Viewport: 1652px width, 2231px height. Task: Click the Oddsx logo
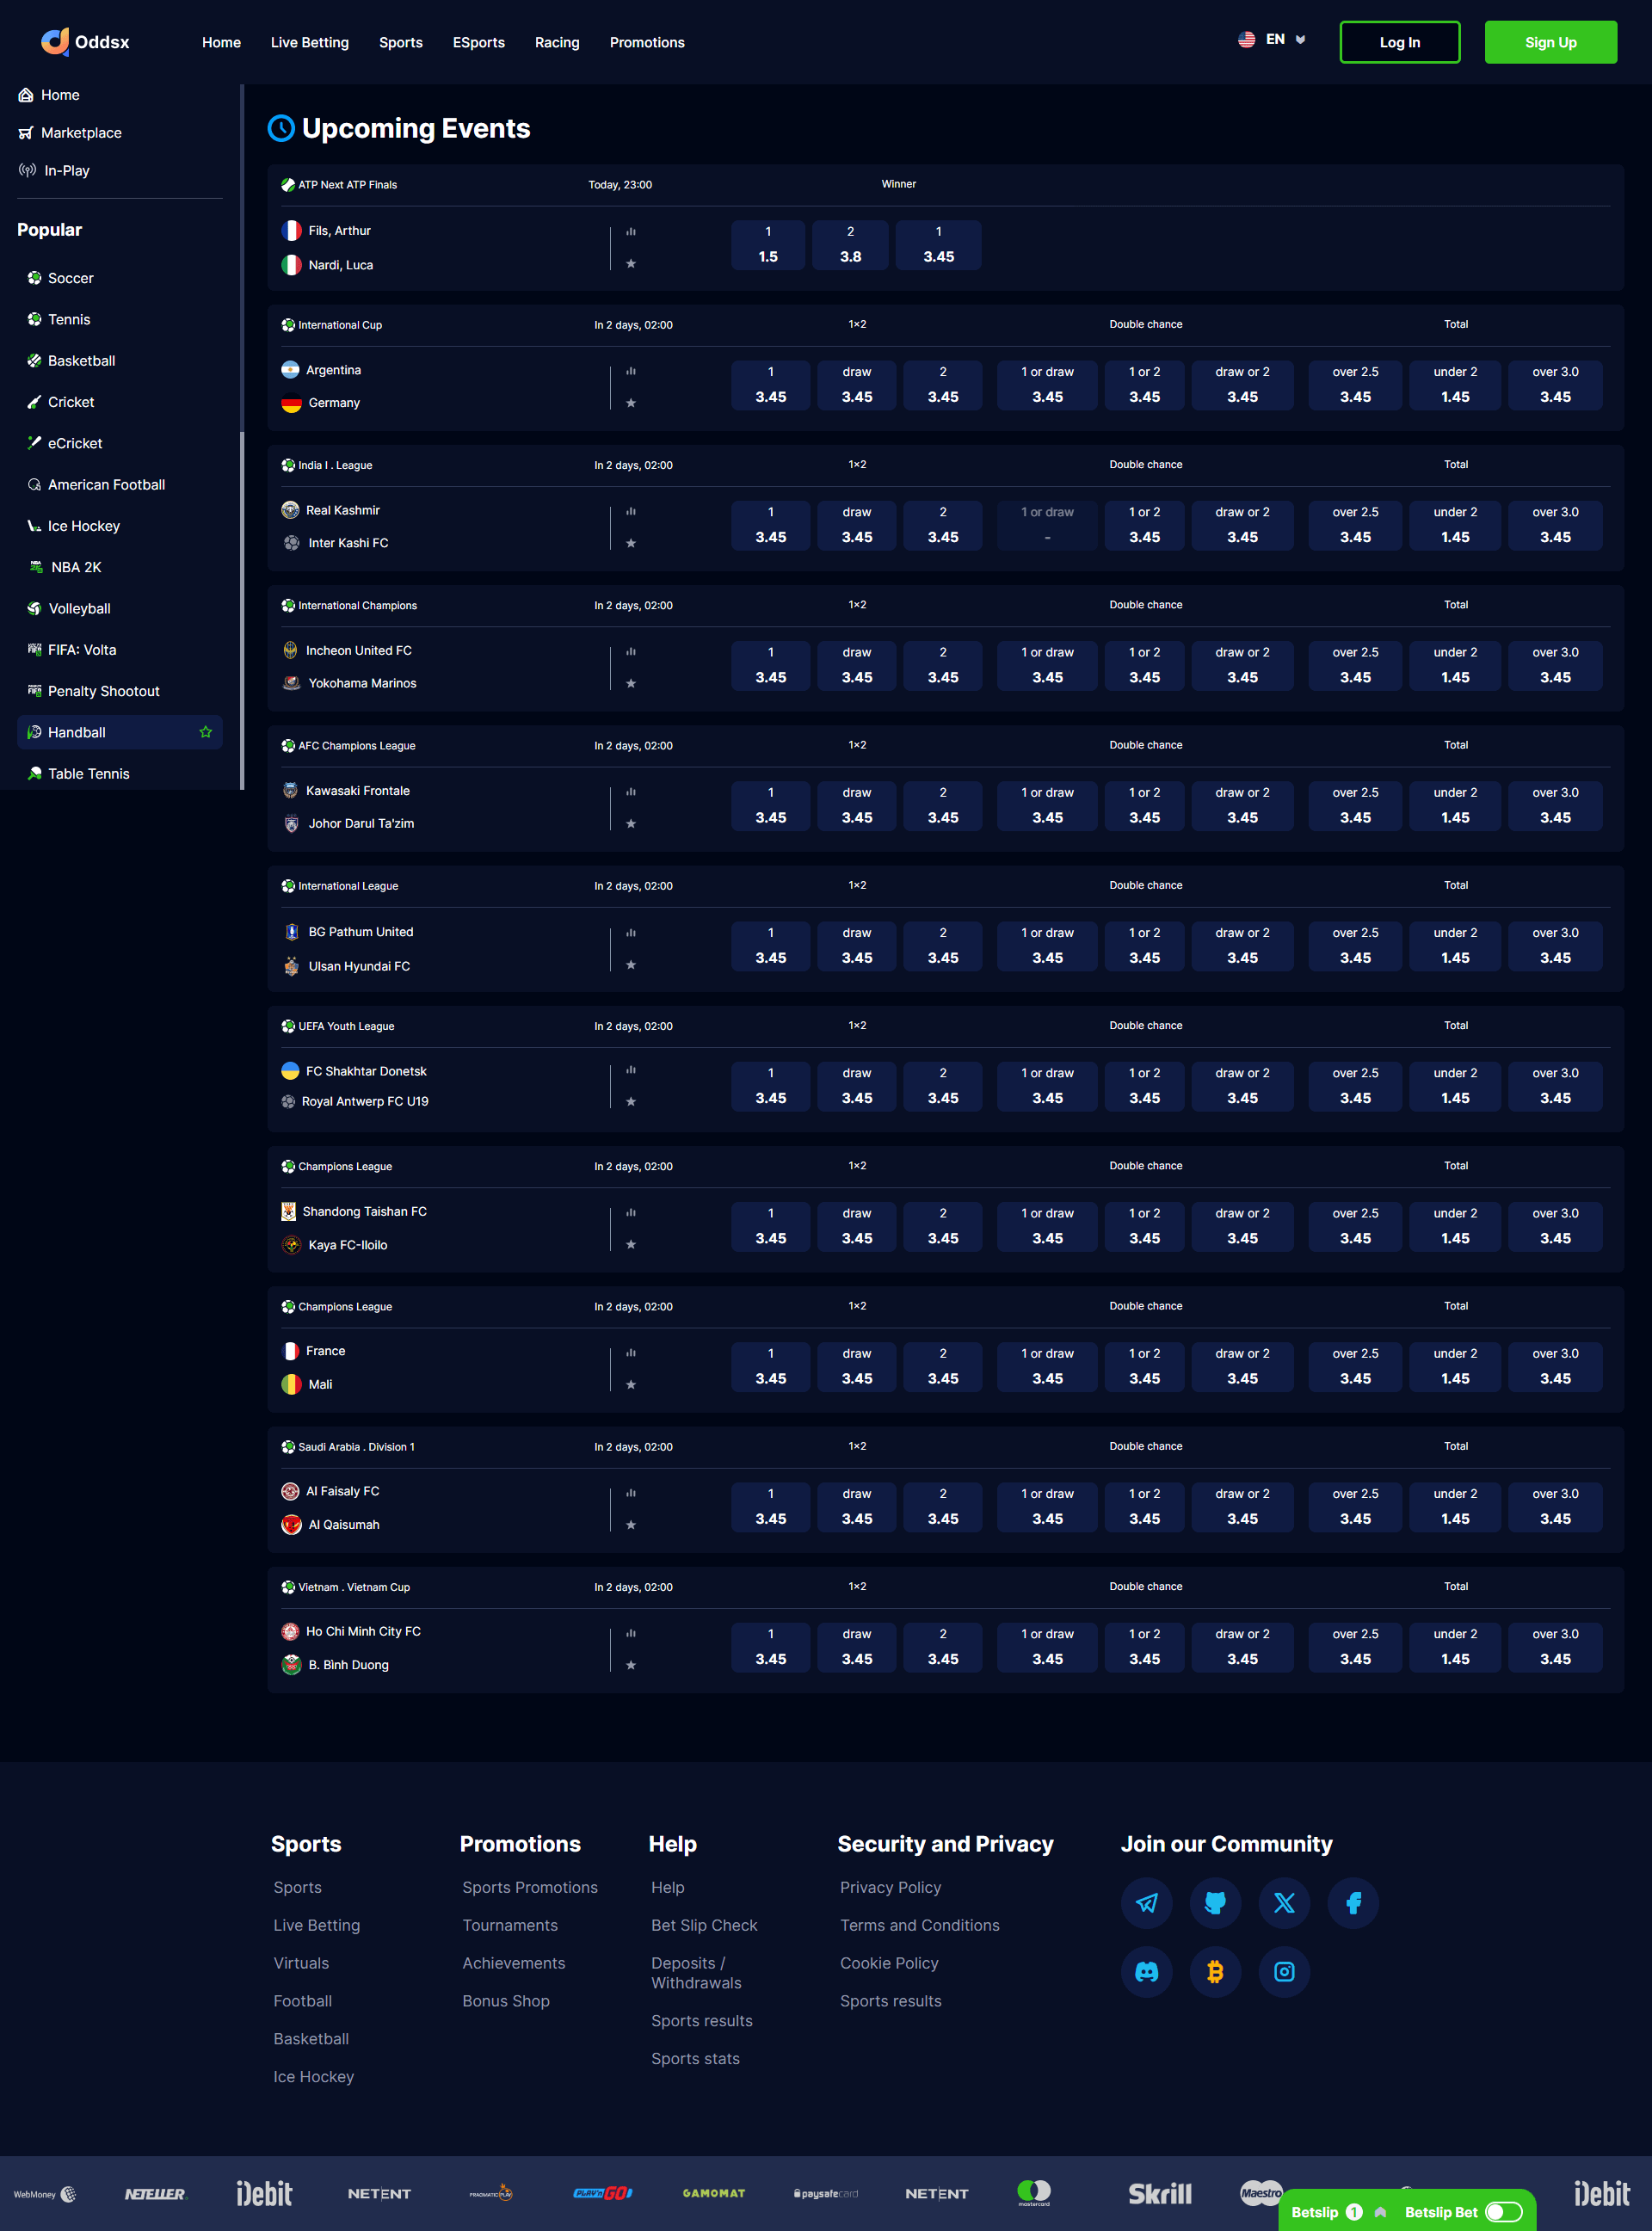(x=85, y=42)
